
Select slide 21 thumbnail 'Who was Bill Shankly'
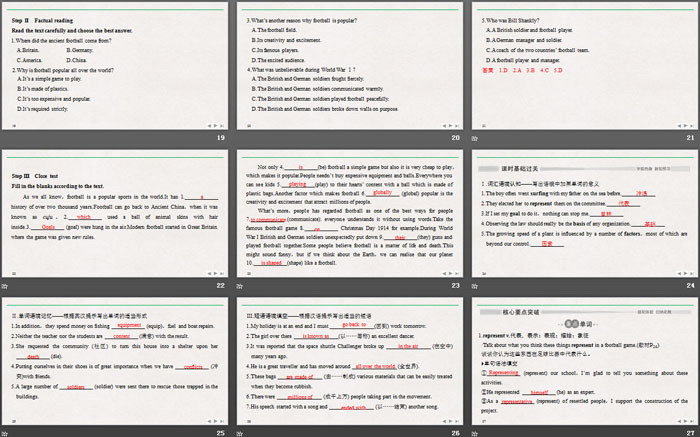(585, 66)
